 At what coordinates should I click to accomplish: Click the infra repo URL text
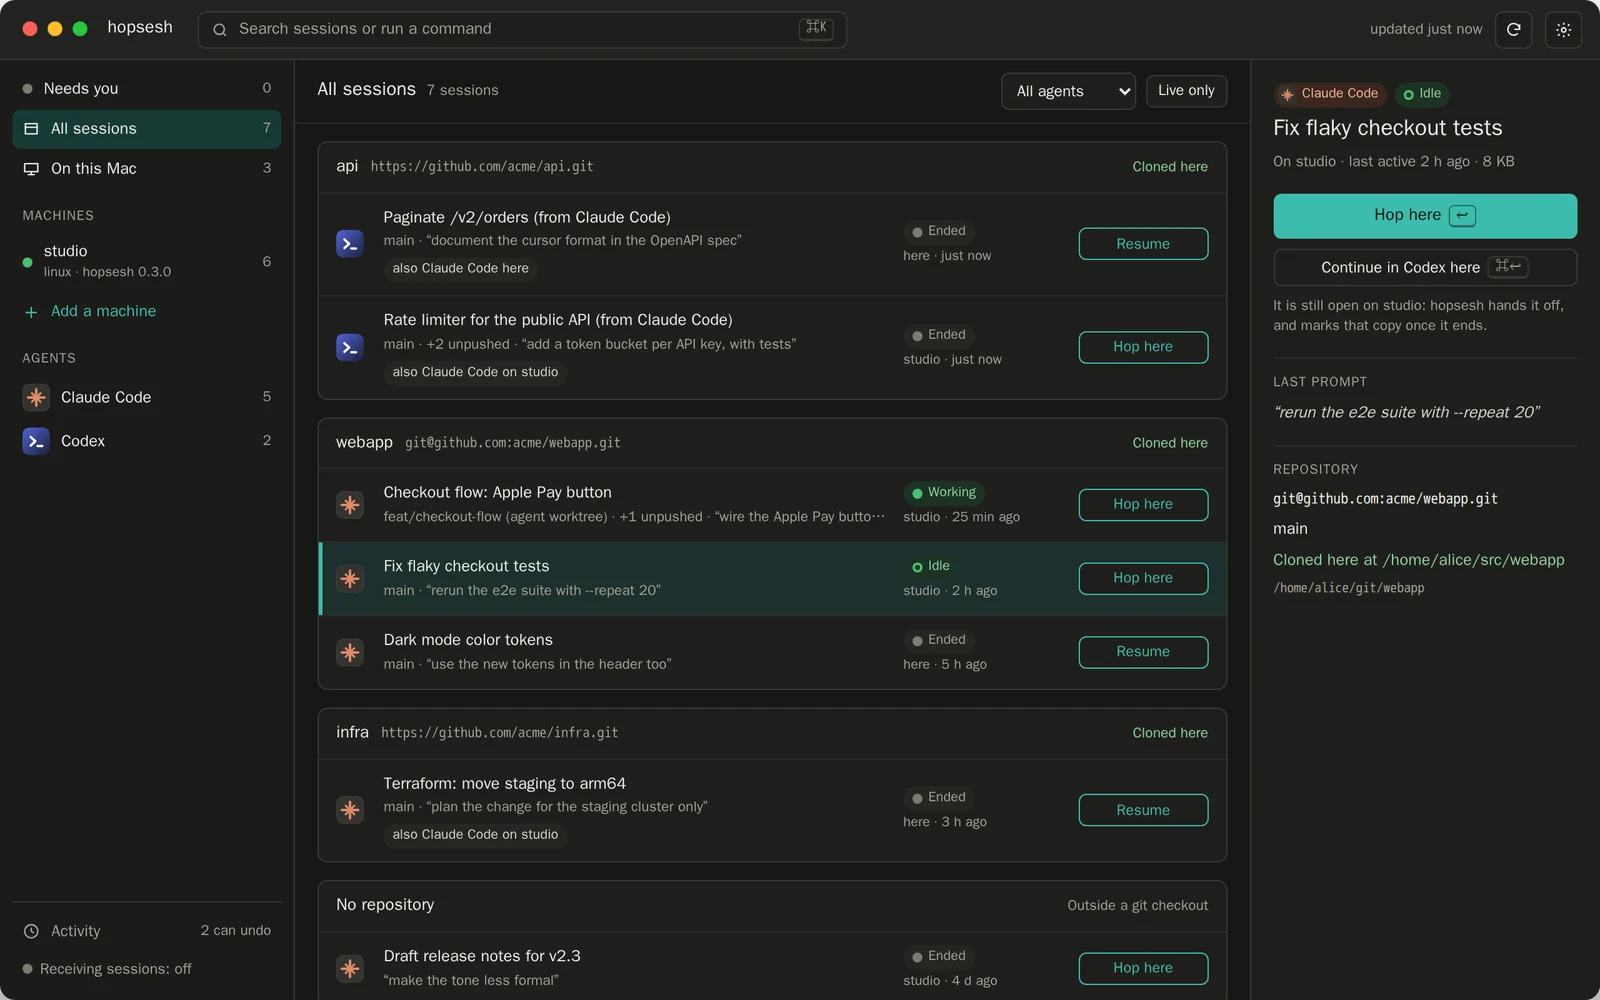coord(500,733)
